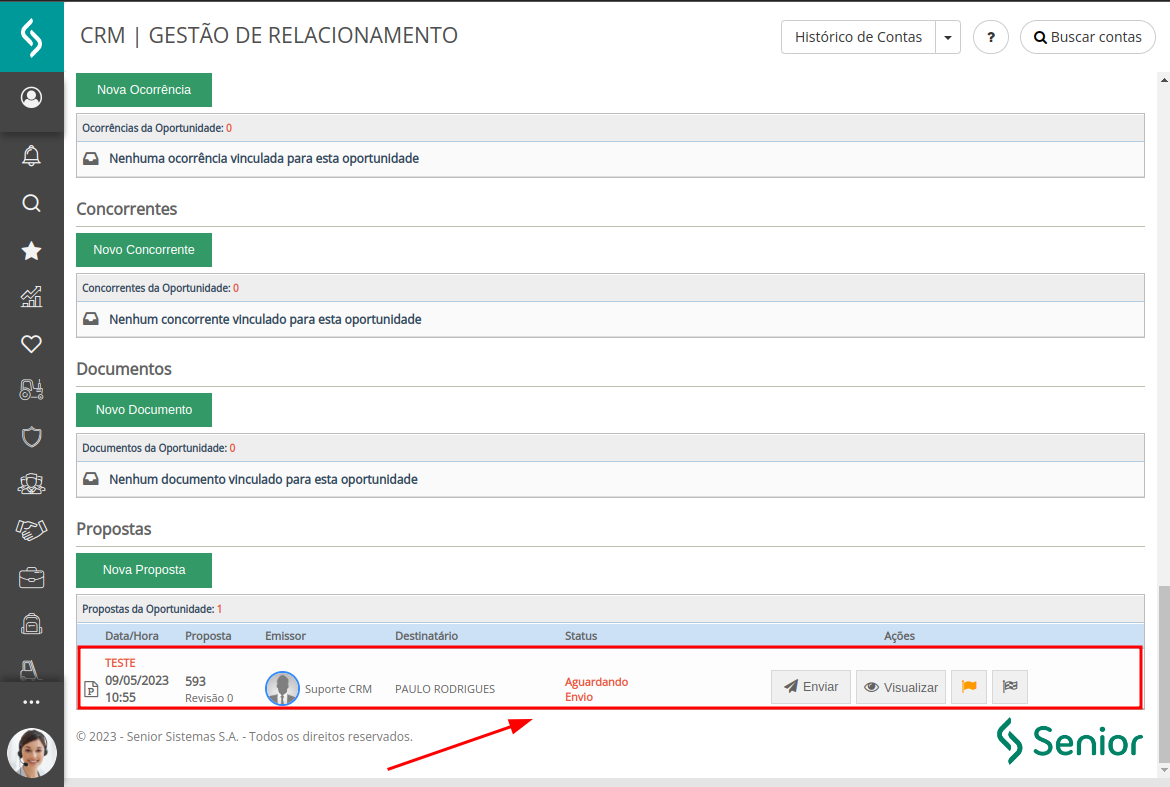Click PAULO RODRIGUES recipient text
This screenshot has width=1170, height=787.
(x=445, y=689)
